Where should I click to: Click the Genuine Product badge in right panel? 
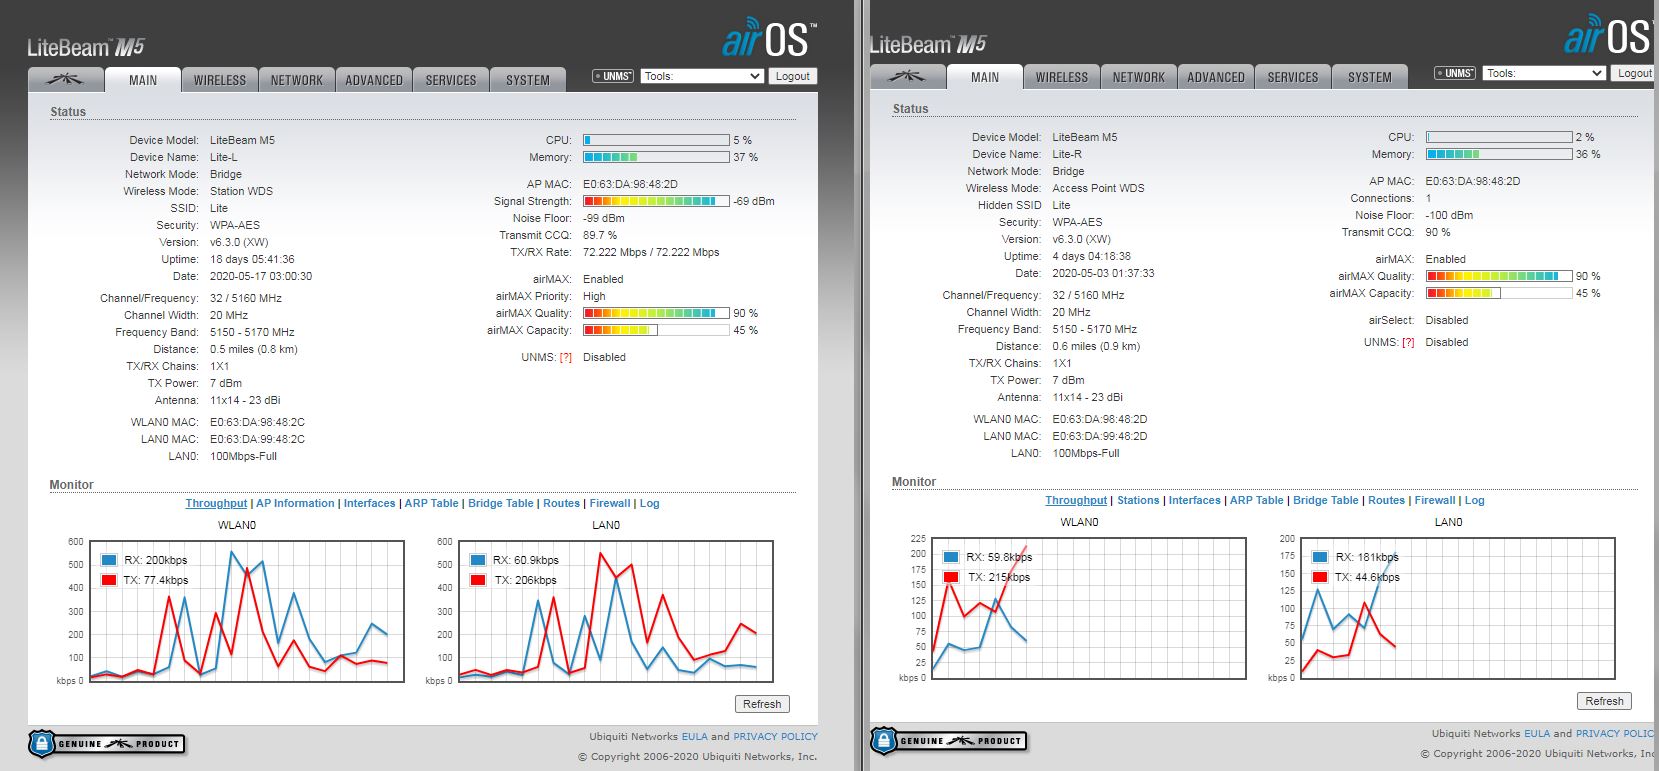tap(949, 741)
